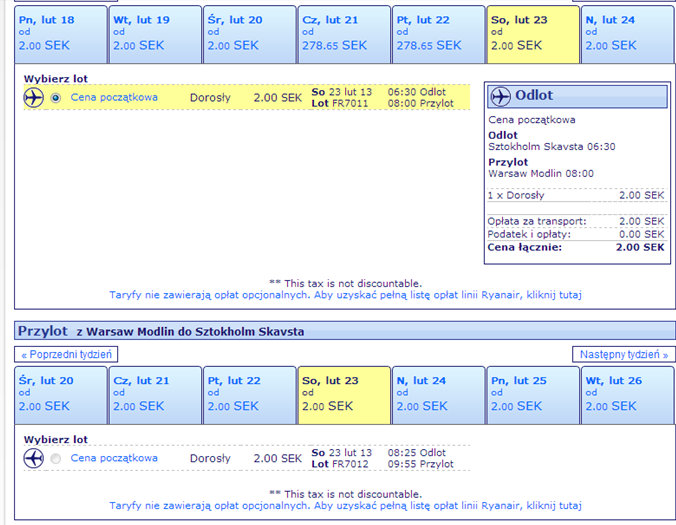676x525 pixels.
Task: Click the Cena łącznie total 2.00 SEK
Action: (x=640, y=247)
